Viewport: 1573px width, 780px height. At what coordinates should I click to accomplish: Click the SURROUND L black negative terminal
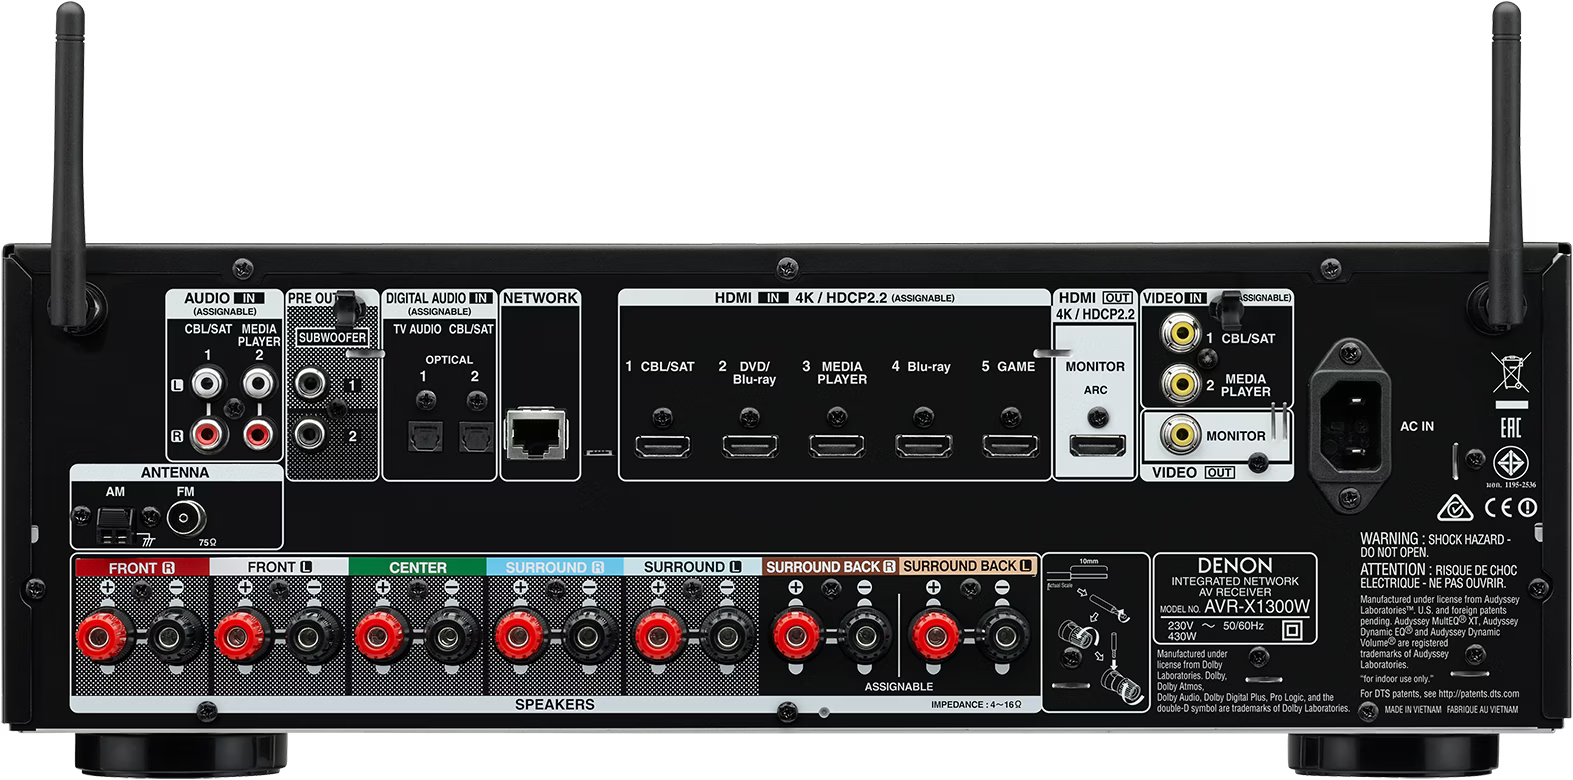[727, 637]
